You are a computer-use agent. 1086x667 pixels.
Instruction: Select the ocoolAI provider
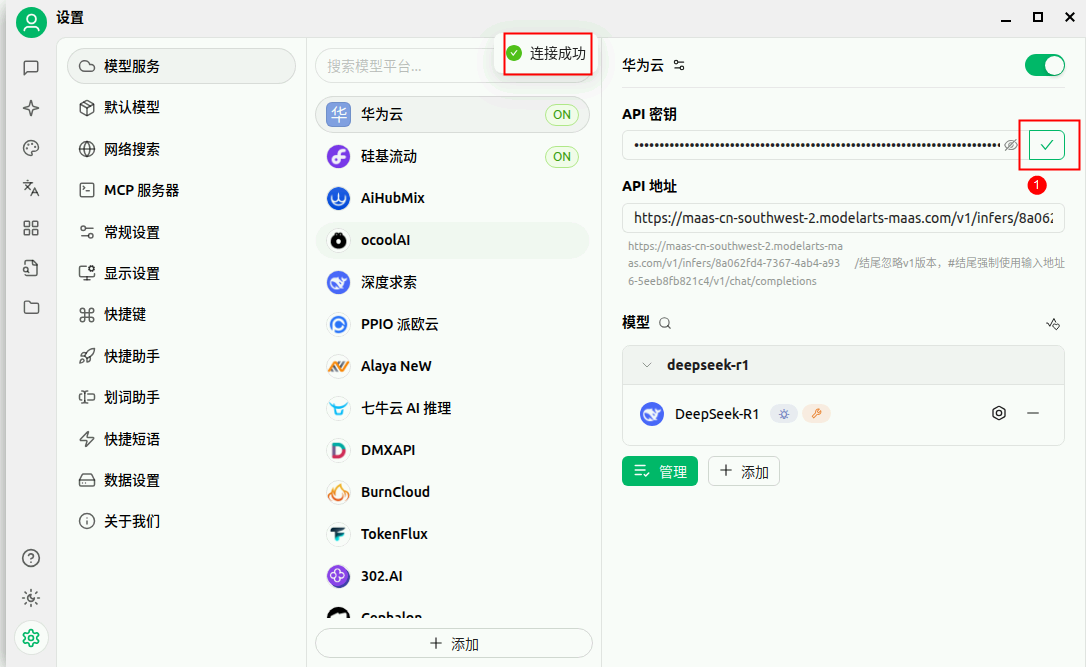(x=452, y=240)
